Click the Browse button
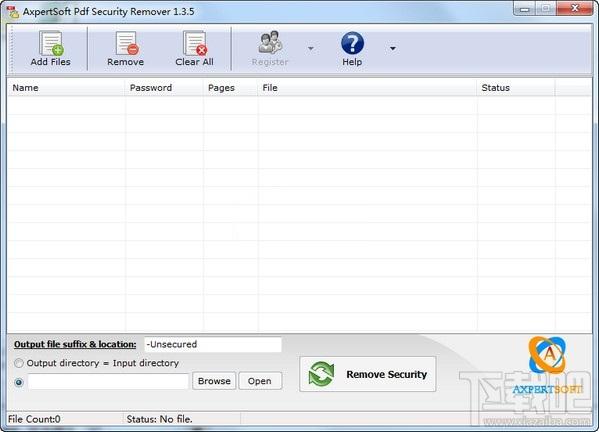The width and height of the screenshot is (599, 432). point(214,381)
